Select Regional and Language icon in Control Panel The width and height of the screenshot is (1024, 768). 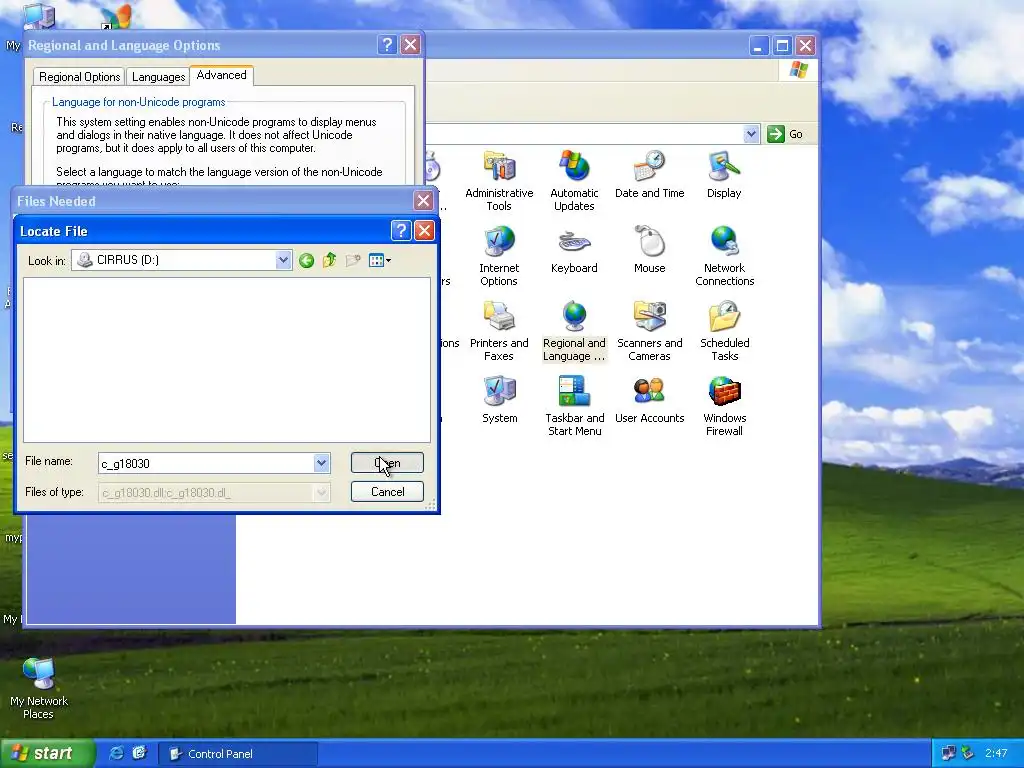[x=574, y=331]
